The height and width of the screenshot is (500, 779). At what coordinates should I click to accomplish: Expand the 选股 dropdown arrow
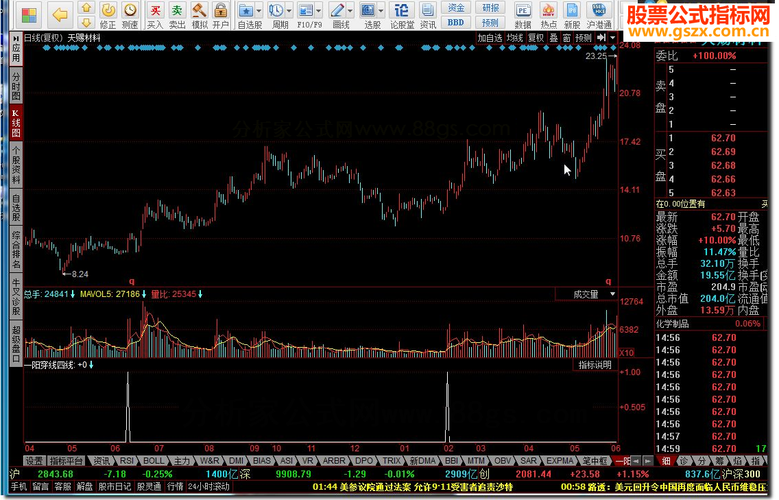coord(381,11)
